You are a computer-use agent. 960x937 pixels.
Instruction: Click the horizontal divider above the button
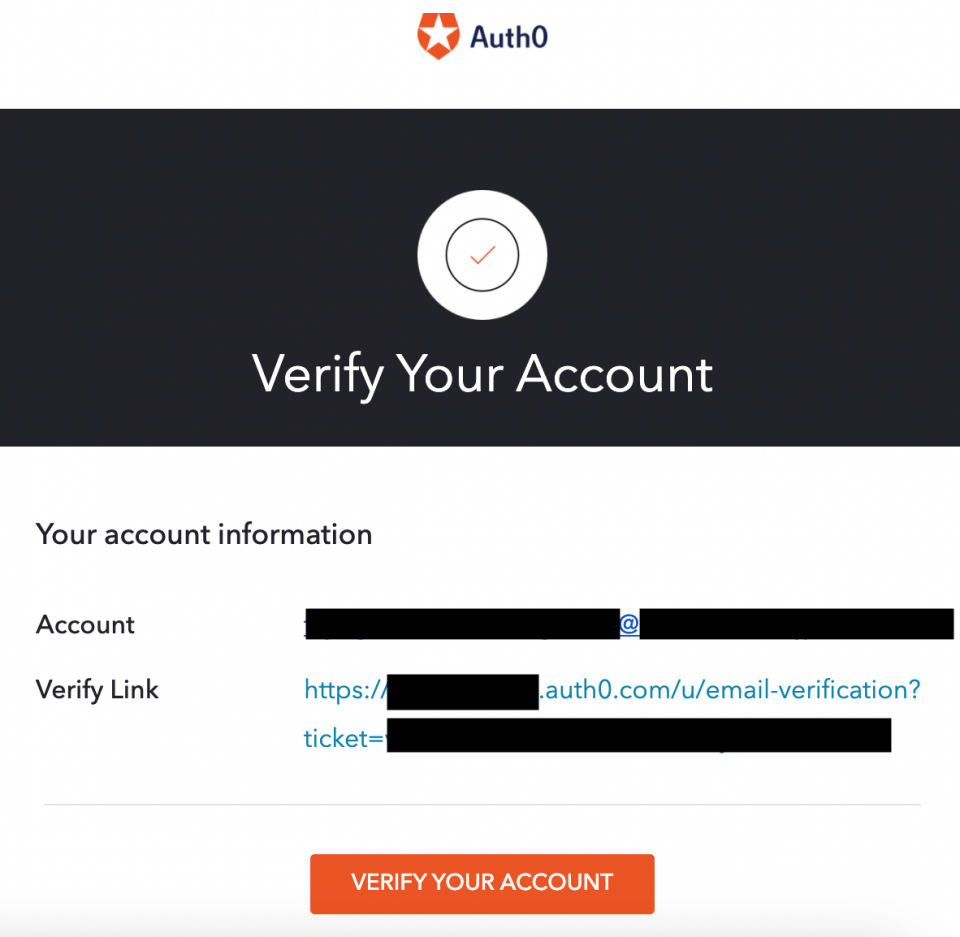tap(482, 800)
